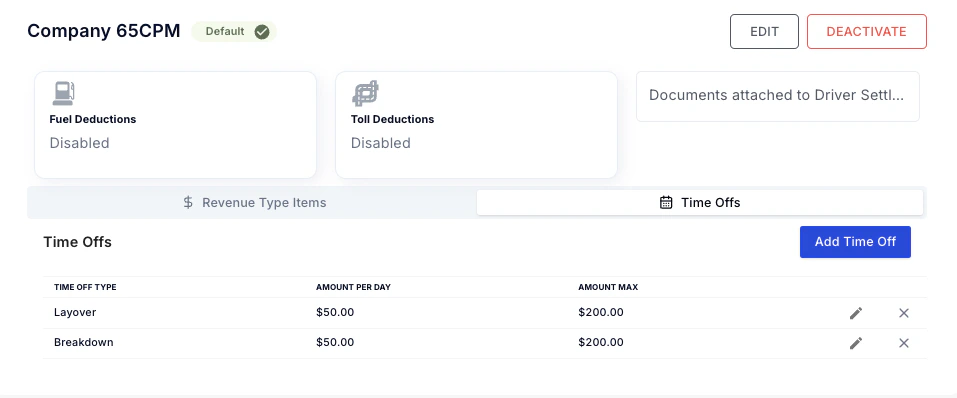Click the Time Offs section heading
This screenshot has width=957, height=398.
pyautogui.click(x=78, y=242)
